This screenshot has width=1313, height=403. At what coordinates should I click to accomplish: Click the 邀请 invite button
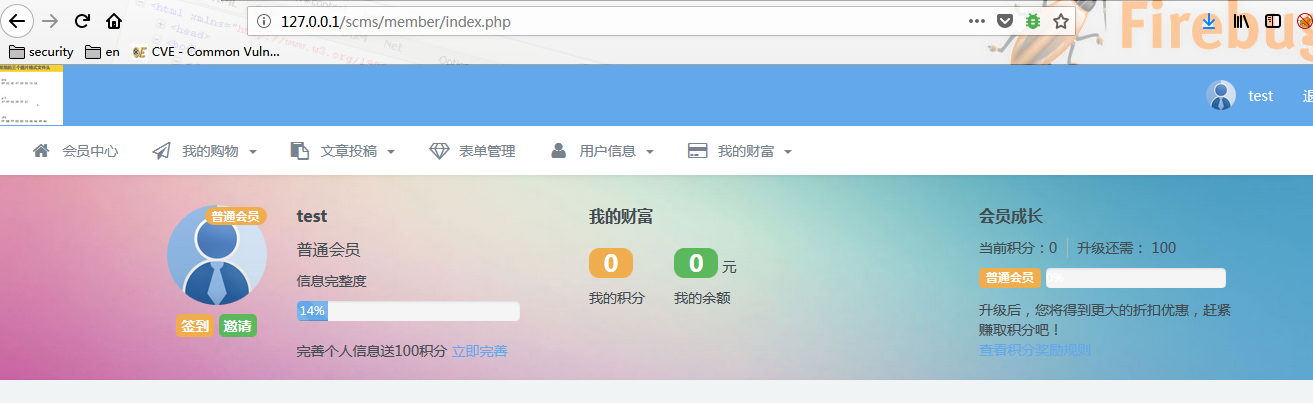tap(238, 326)
